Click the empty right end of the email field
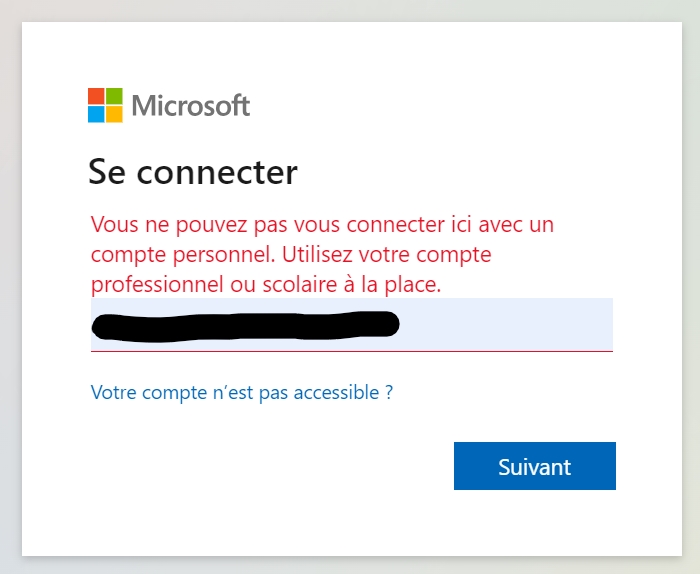 (x=560, y=324)
